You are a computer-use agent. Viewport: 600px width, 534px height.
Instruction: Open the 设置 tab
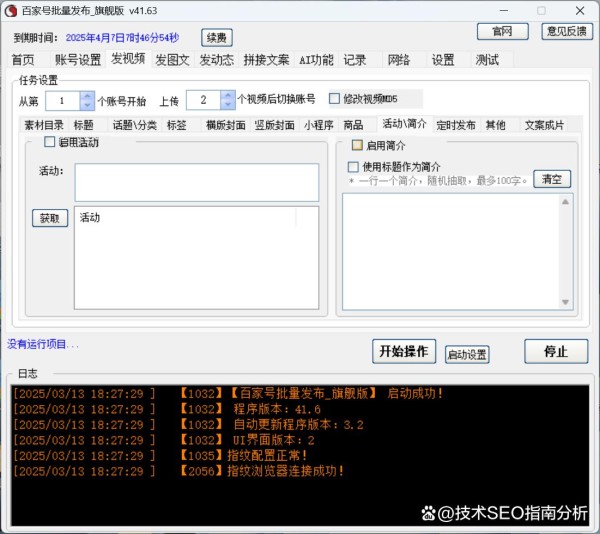click(443, 60)
